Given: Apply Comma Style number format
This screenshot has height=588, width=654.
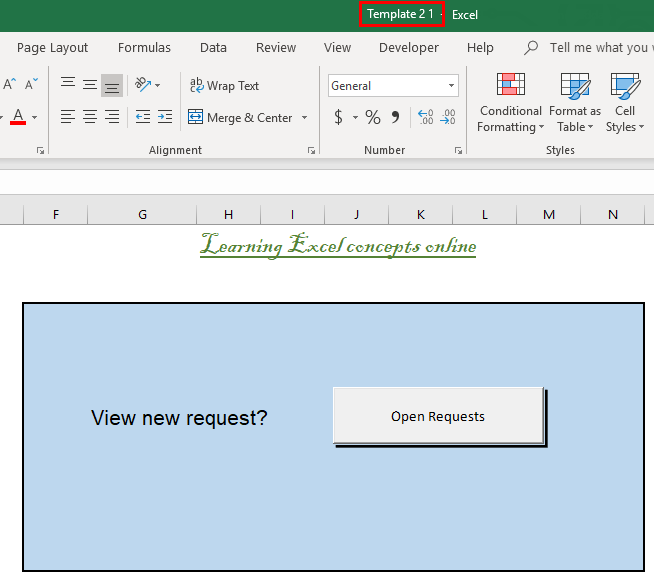Looking at the screenshot, I should 395,118.
